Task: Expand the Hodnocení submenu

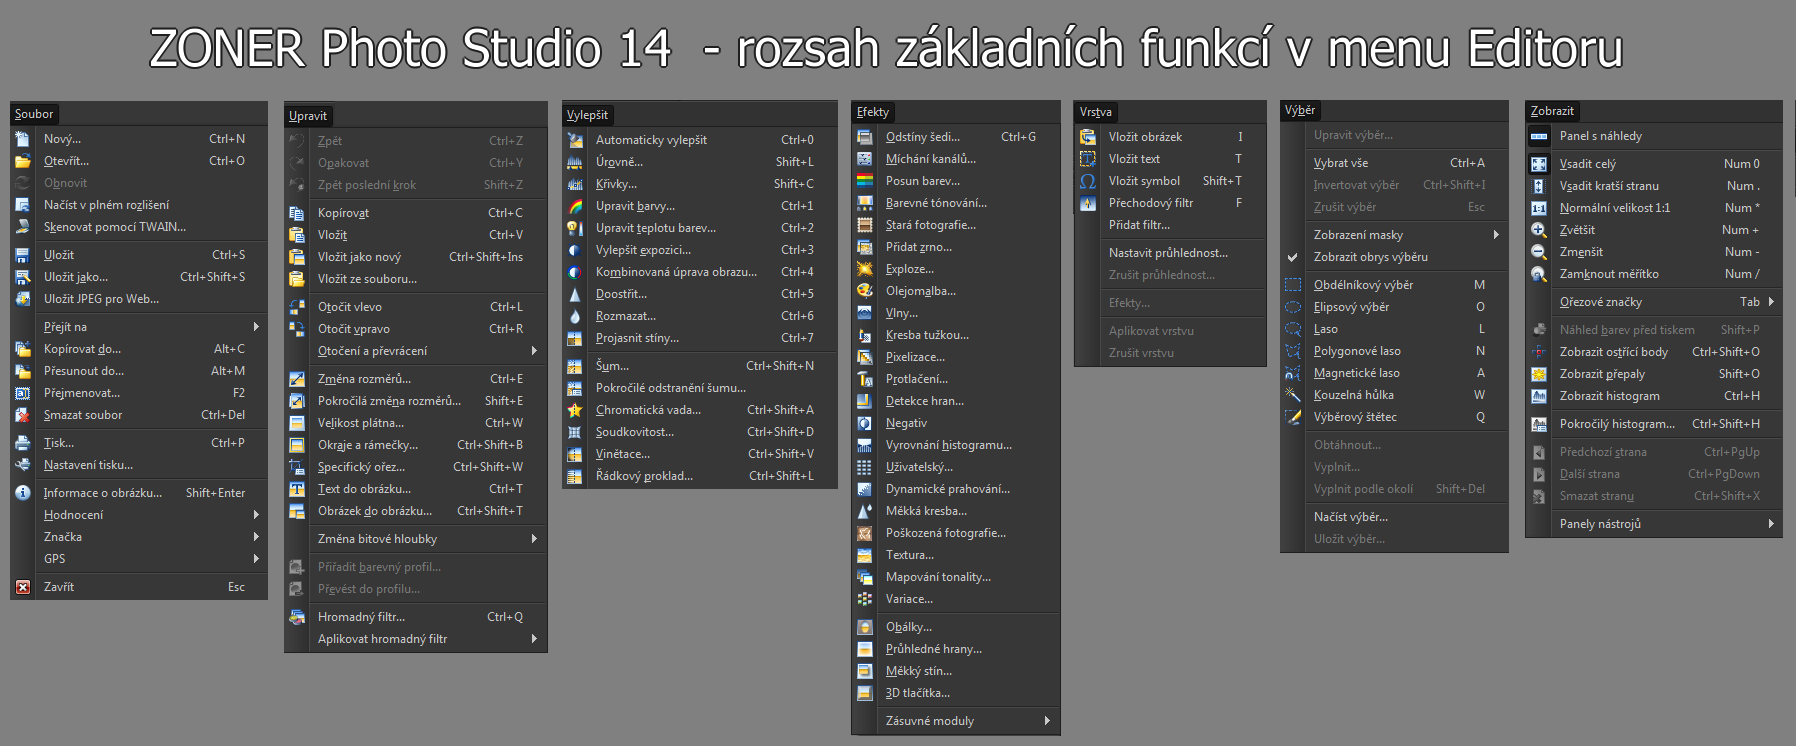Action: [x=256, y=515]
